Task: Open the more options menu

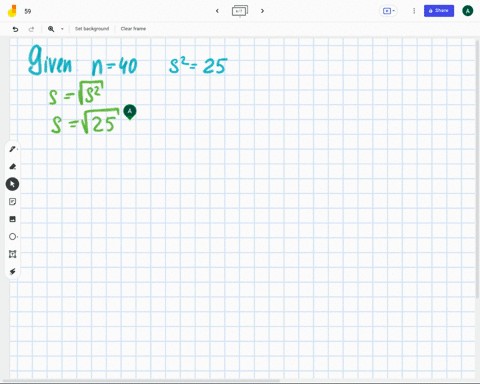Action: [x=414, y=11]
